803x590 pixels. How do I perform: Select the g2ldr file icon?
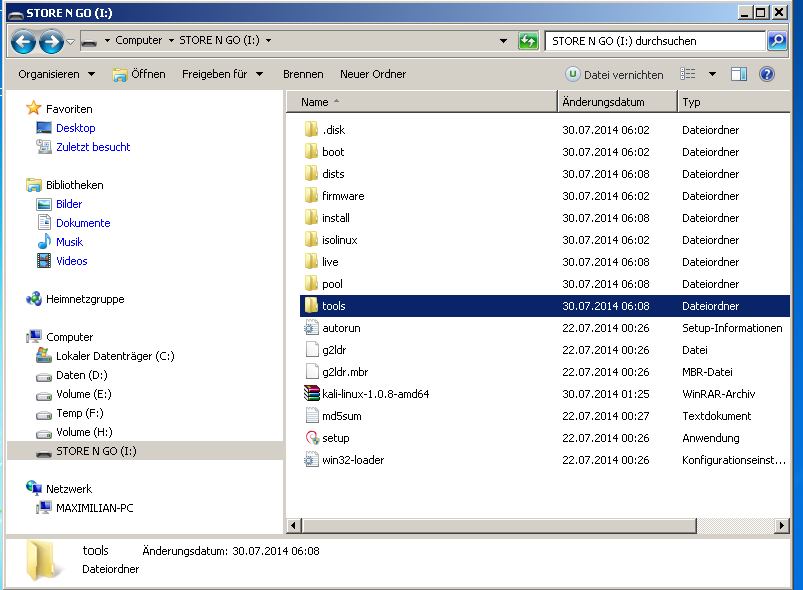coord(311,350)
